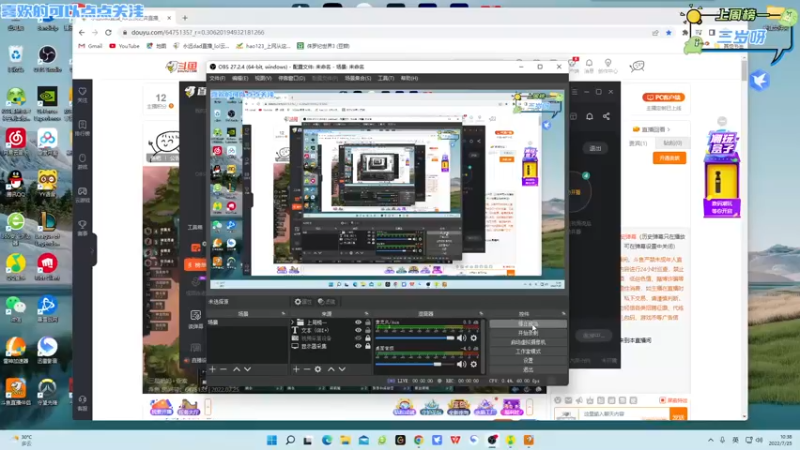
Task: Open OBS 帮助(H) menu
Action: 409,78
